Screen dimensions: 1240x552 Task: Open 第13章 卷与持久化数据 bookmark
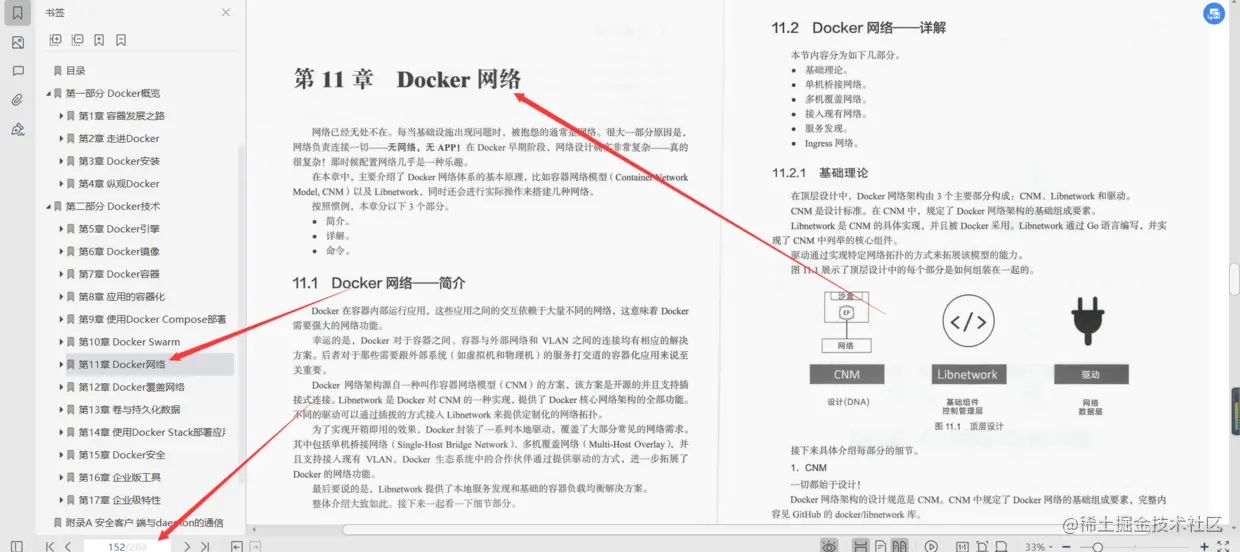pyautogui.click(x=129, y=410)
